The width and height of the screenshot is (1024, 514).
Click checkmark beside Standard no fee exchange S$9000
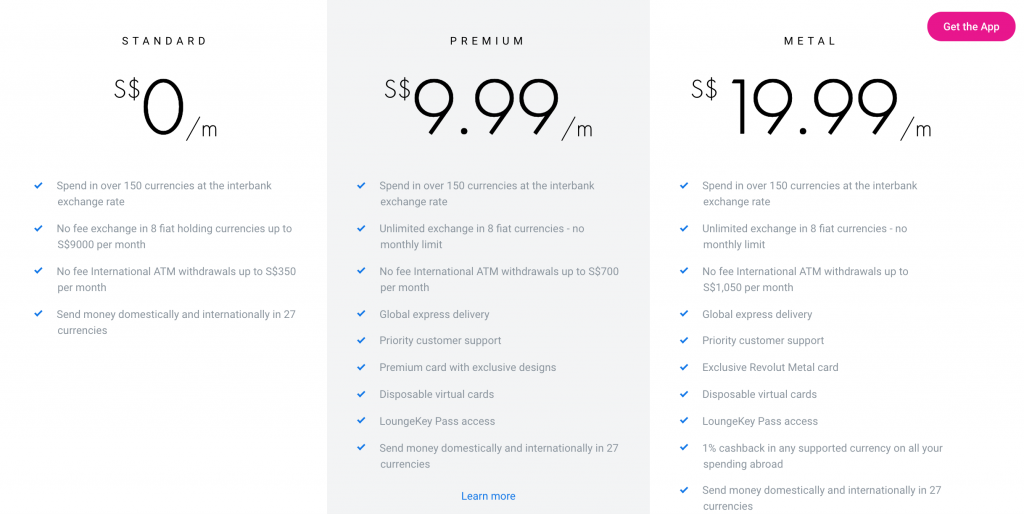click(x=39, y=228)
